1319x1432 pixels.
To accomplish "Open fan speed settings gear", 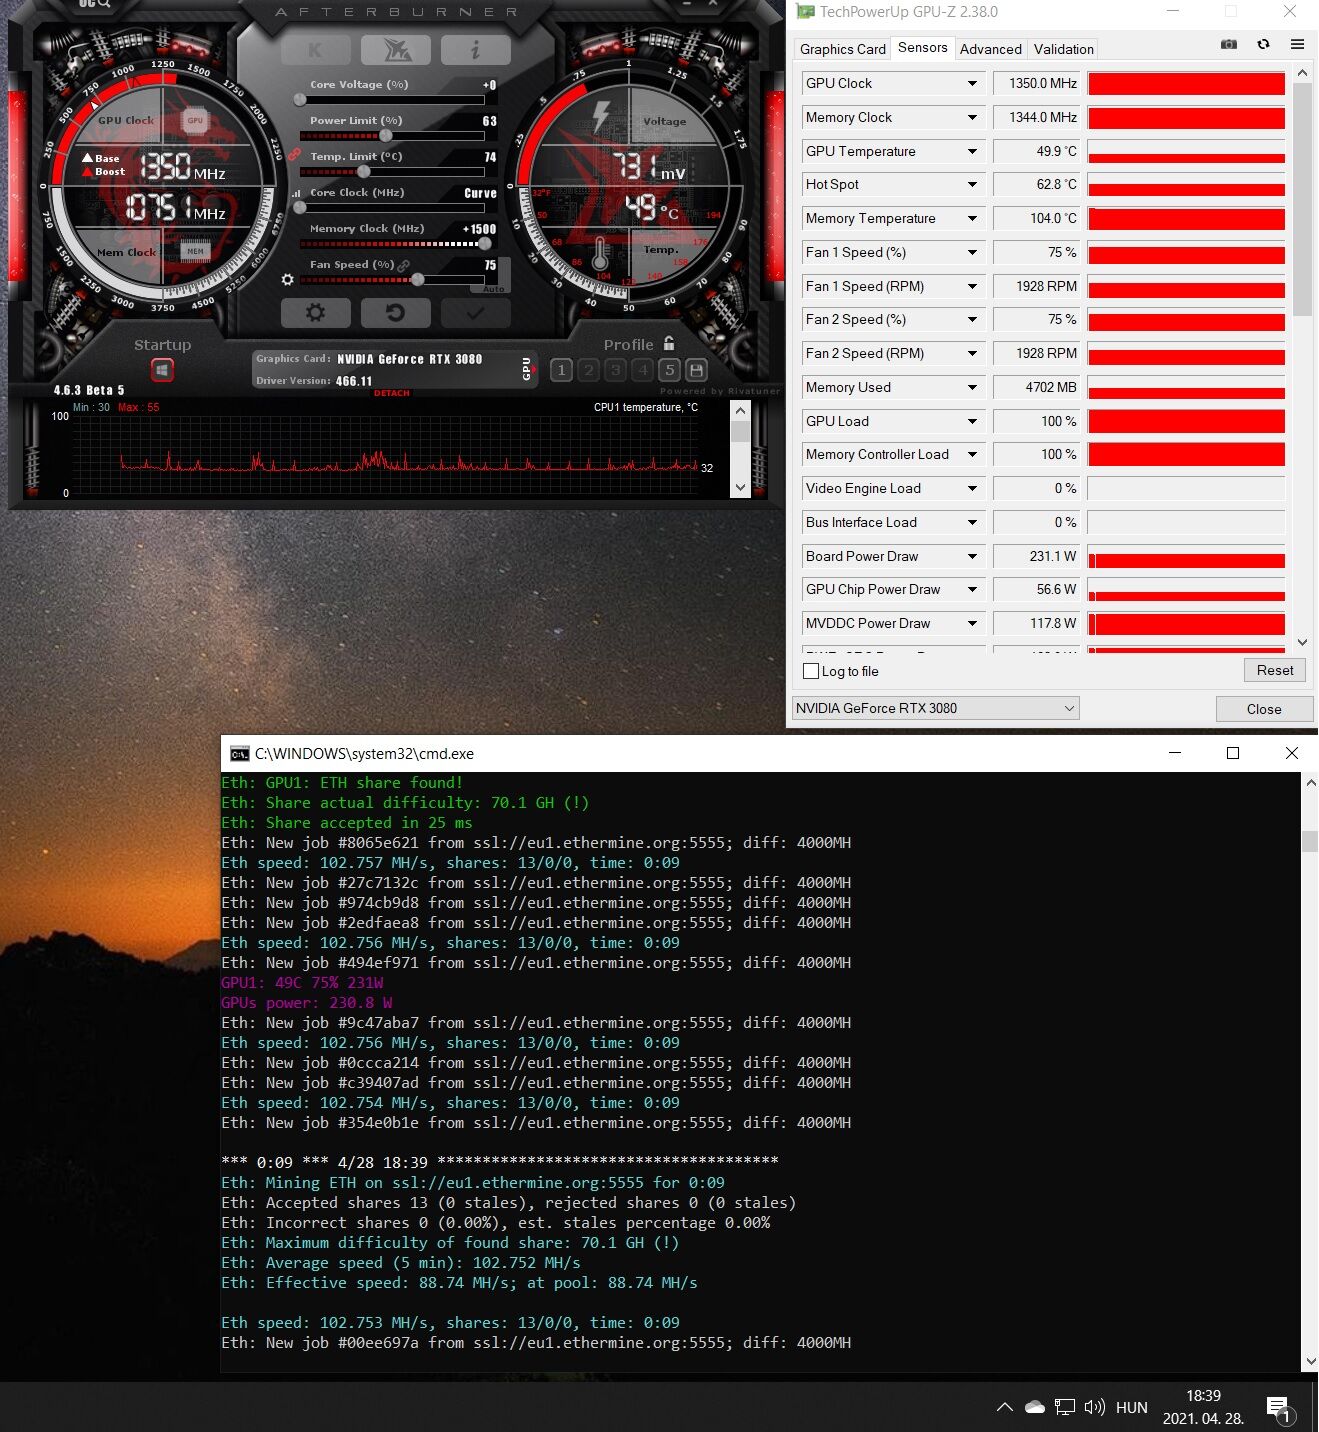I will (288, 280).
